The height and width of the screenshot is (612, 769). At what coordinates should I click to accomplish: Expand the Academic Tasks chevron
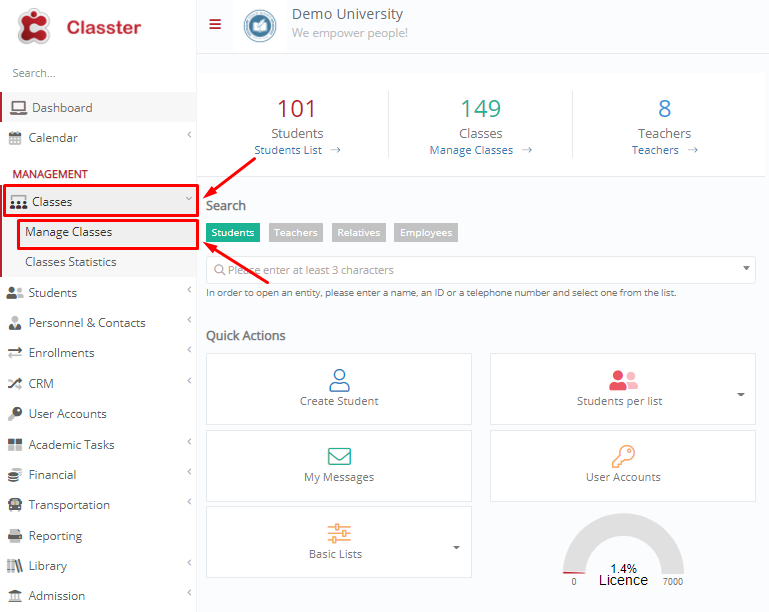coord(189,441)
